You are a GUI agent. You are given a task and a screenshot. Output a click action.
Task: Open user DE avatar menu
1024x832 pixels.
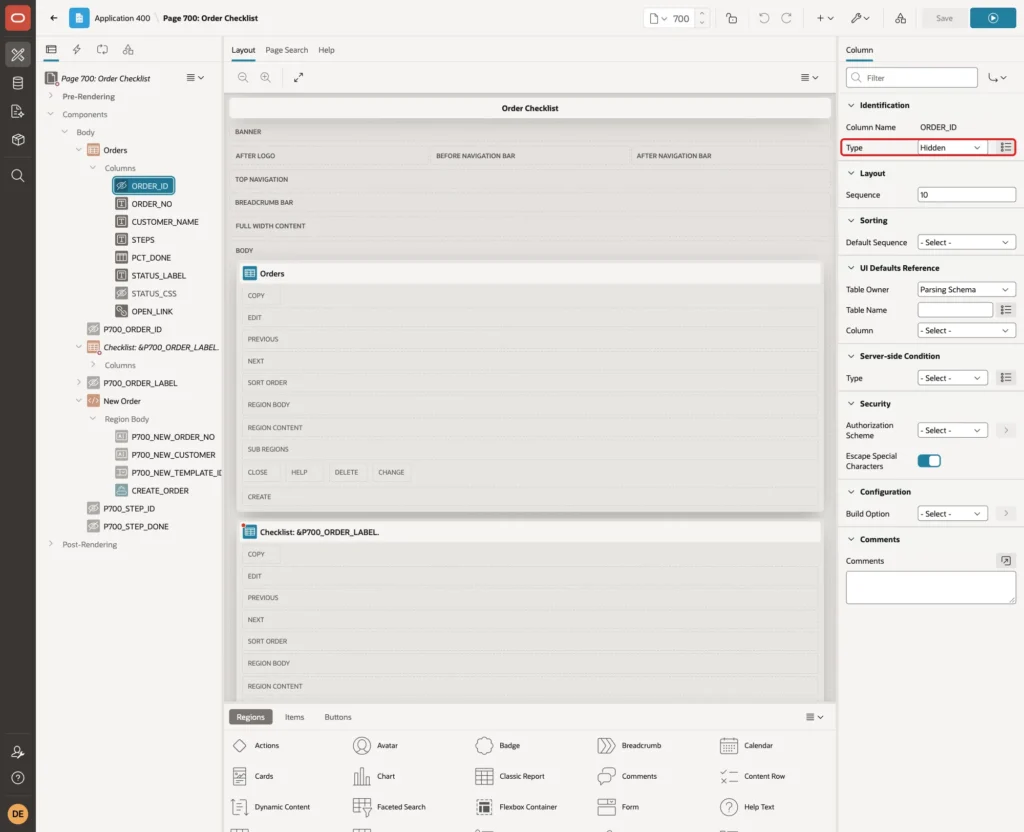[18, 814]
